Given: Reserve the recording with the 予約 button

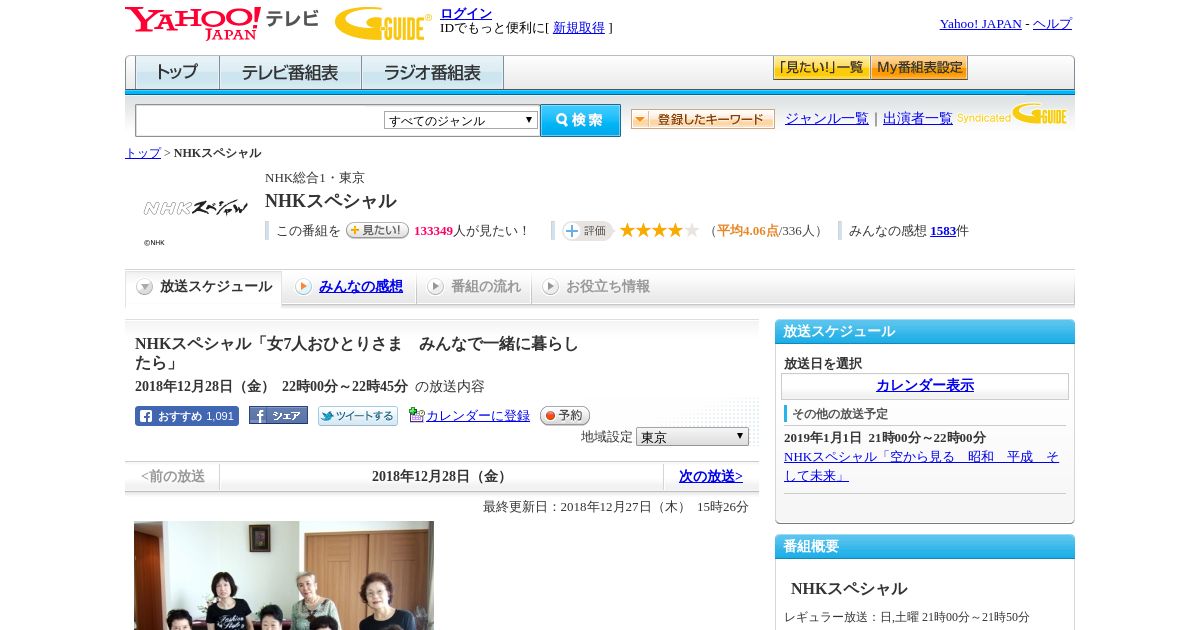Looking at the screenshot, I should pos(565,416).
